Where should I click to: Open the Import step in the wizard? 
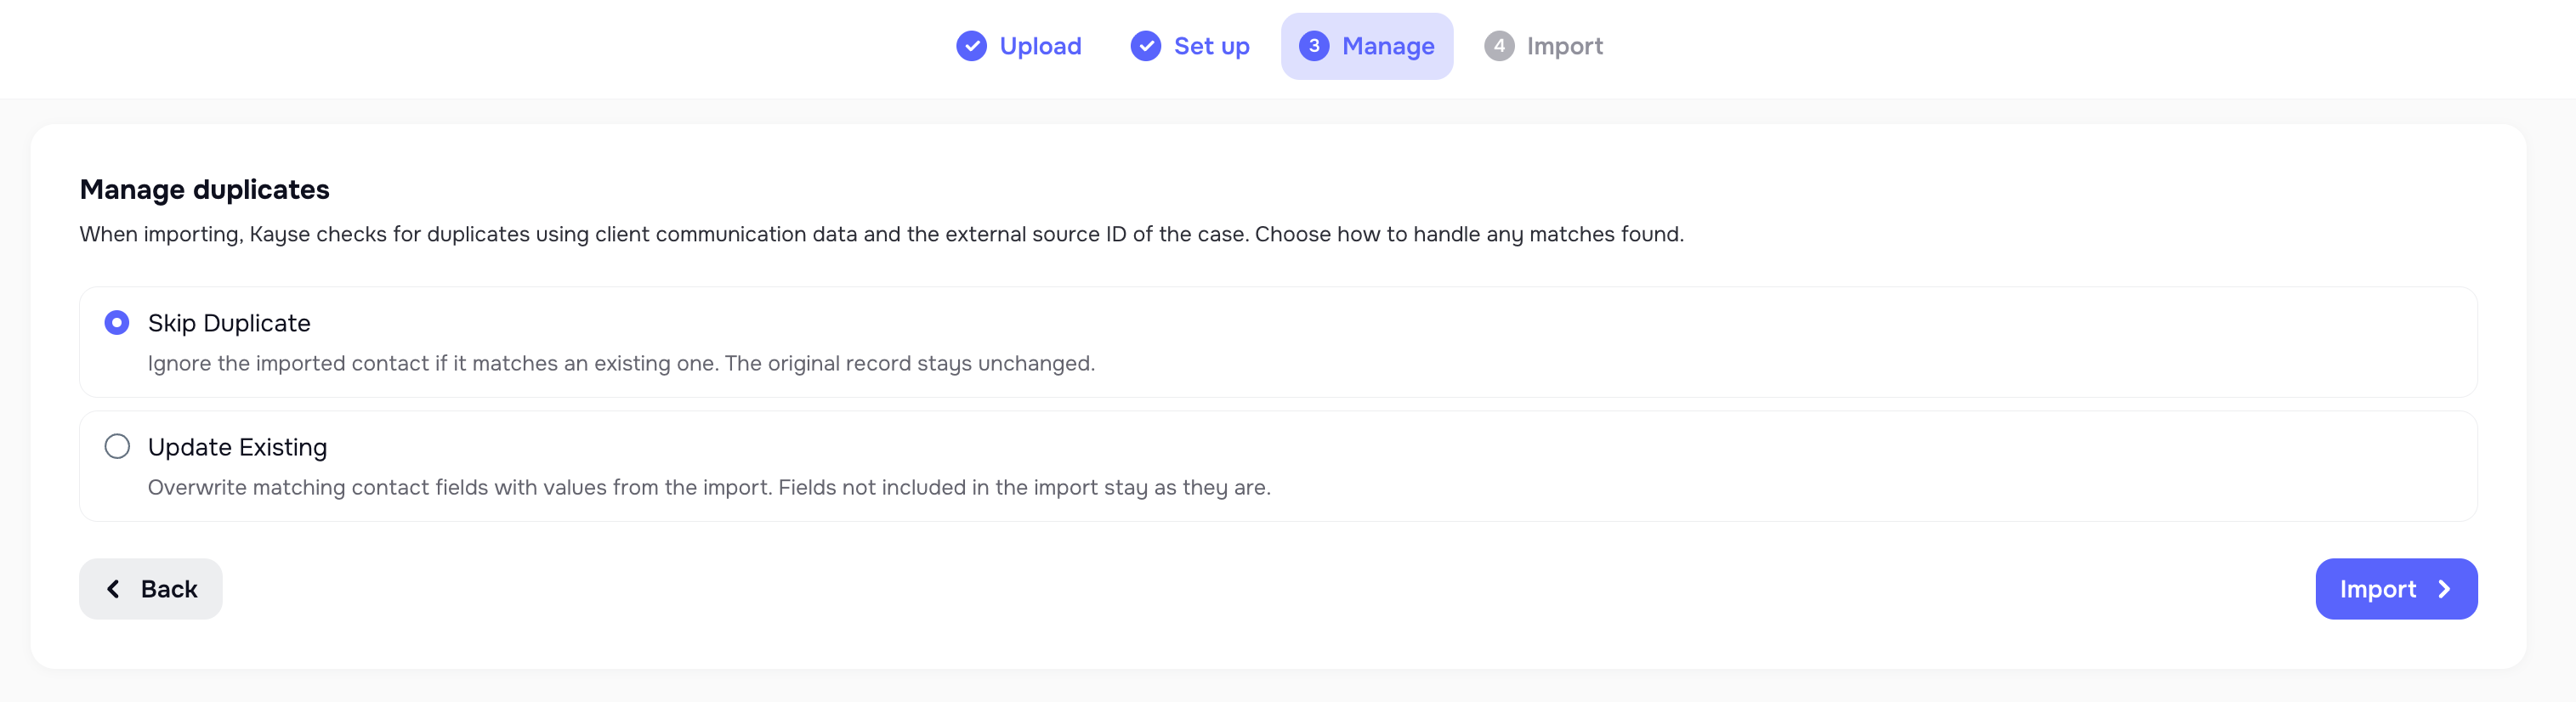tap(2395, 589)
